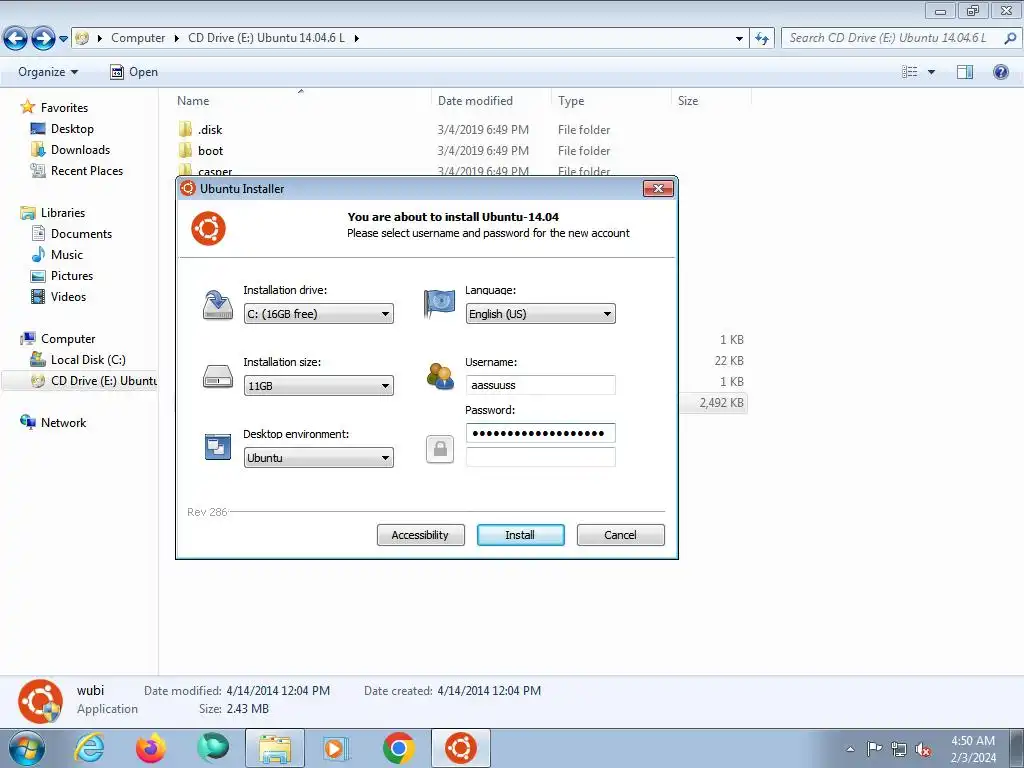
Task: Open the Accessibility options button
Action: (x=421, y=535)
